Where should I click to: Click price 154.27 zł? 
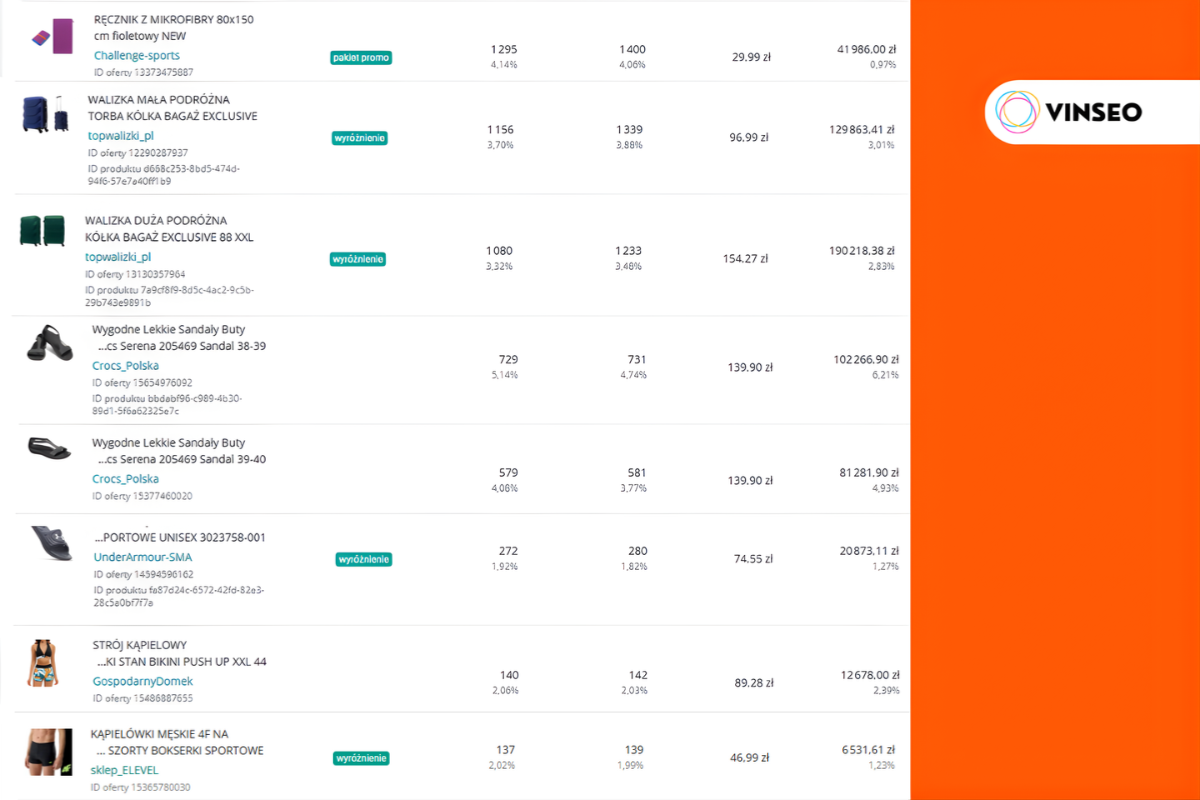[x=745, y=258]
